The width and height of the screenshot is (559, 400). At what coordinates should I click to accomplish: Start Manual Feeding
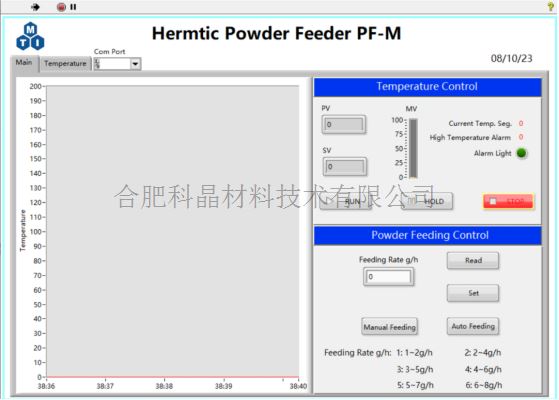click(x=389, y=327)
